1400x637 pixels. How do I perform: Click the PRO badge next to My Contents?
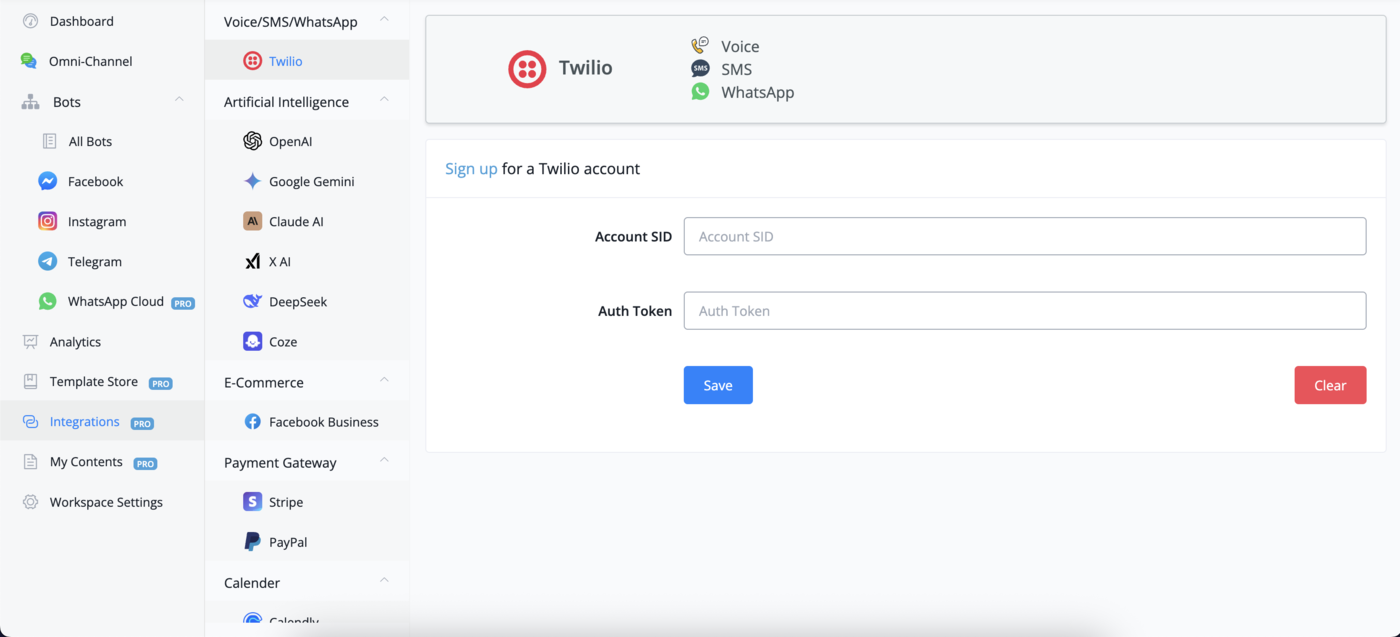click(x=145, y=463)
